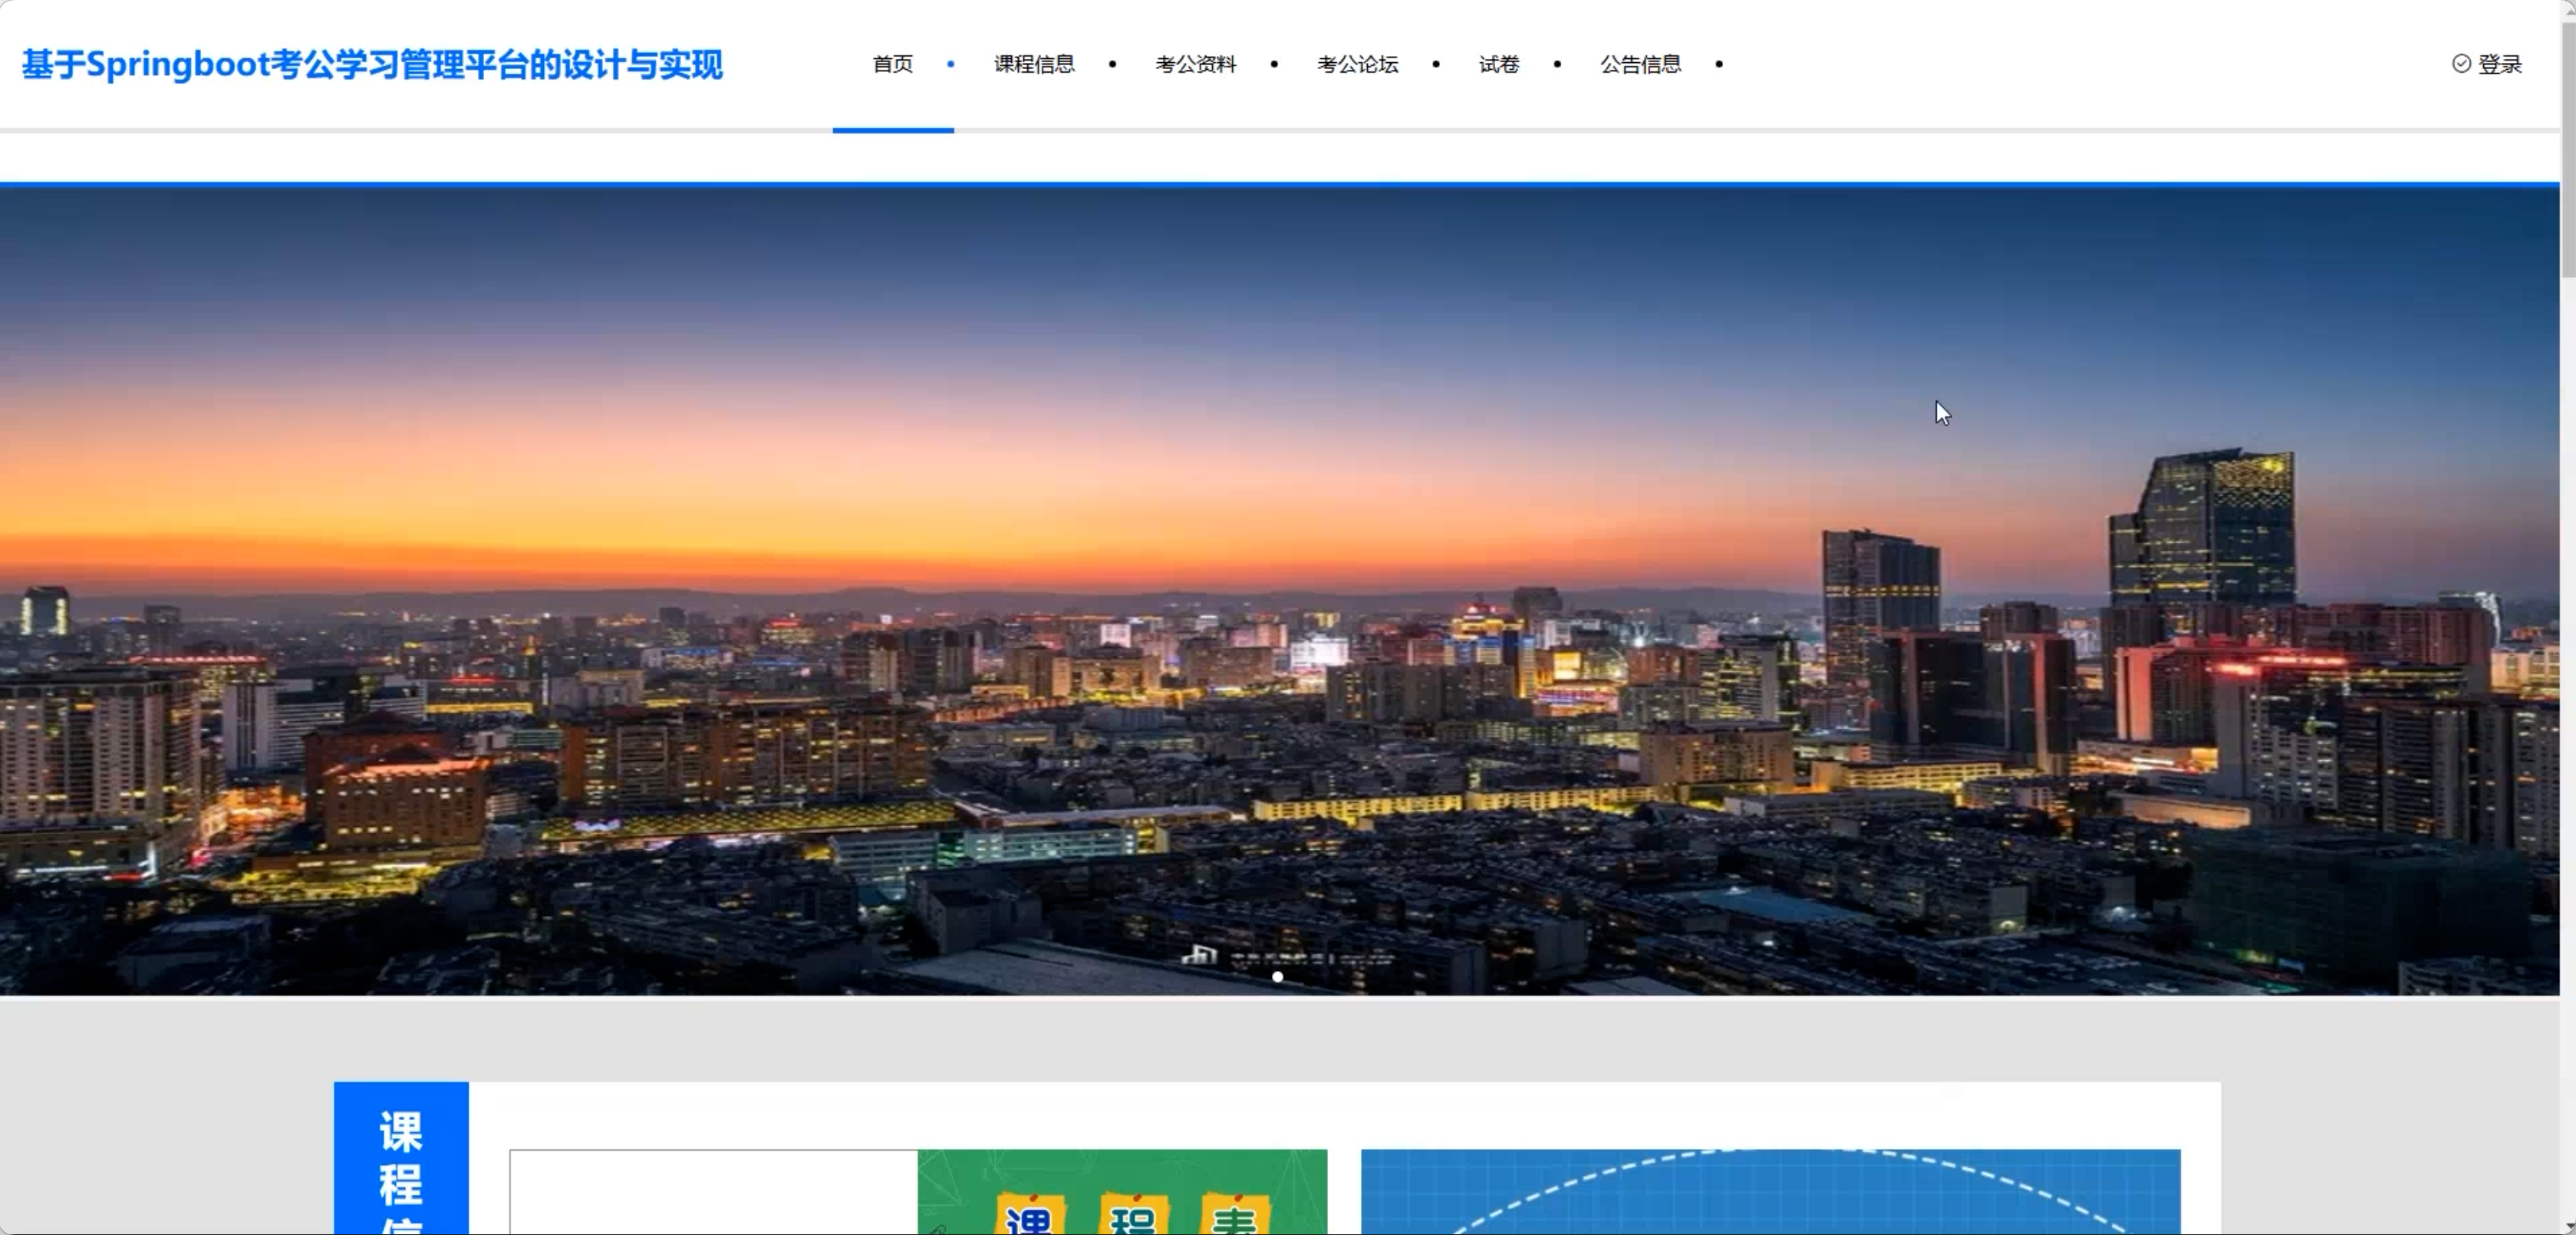Open the 考公论坛 forum tab
The height and width of the screenshot is (1235, 2576).
[1357, 64]
